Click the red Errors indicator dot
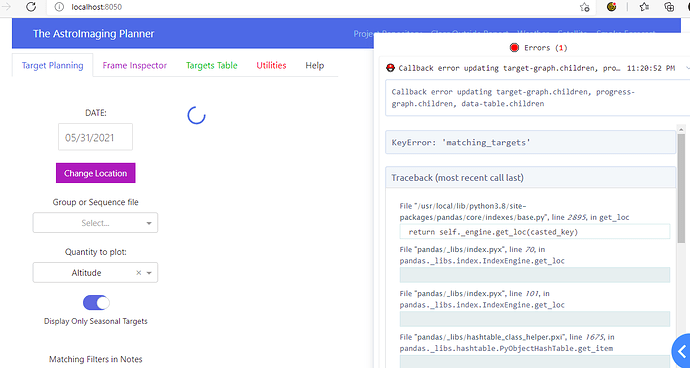This screenshot has width=690, height=368. pyautogui.click(x=514, y=48)
